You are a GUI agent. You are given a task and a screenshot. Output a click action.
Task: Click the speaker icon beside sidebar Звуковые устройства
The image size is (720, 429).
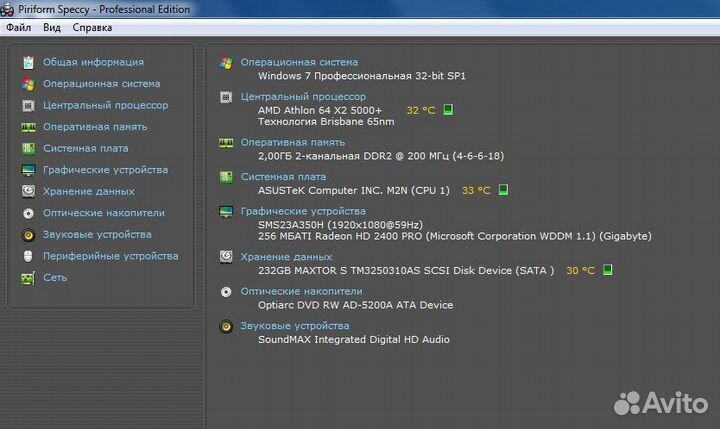(28, 235)
